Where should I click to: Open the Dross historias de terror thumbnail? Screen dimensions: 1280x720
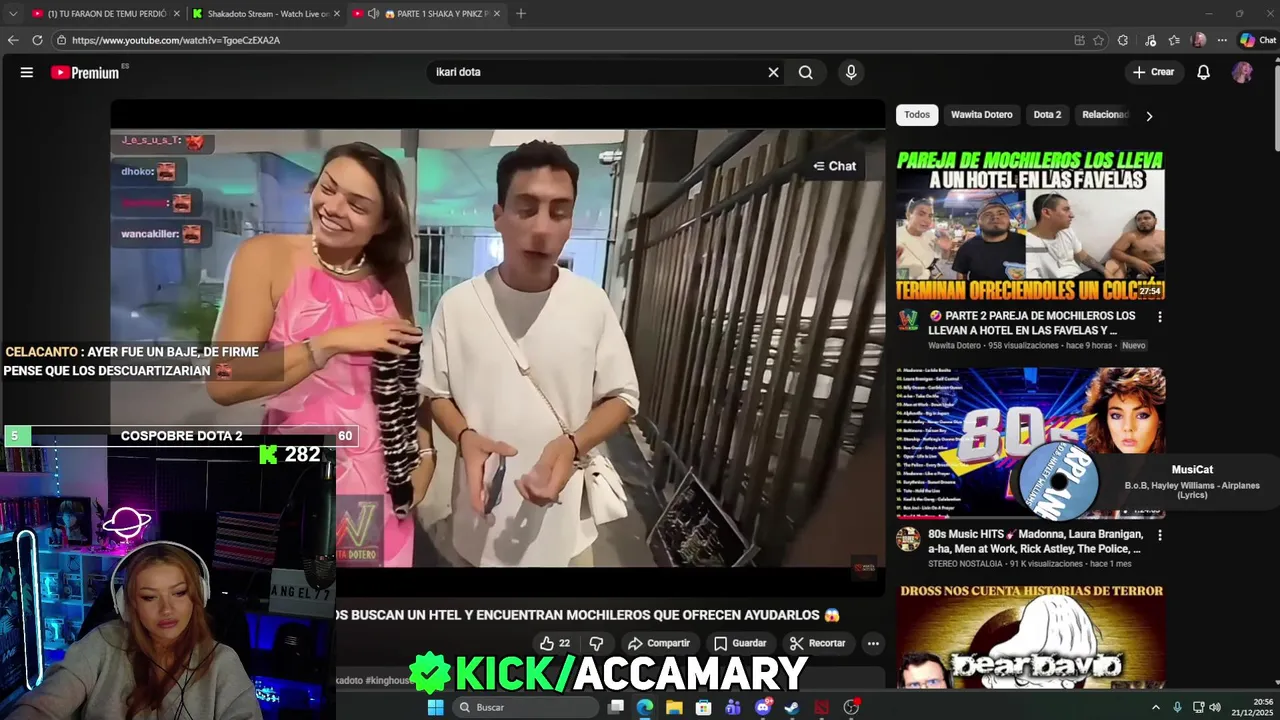tap(1030, 637)
